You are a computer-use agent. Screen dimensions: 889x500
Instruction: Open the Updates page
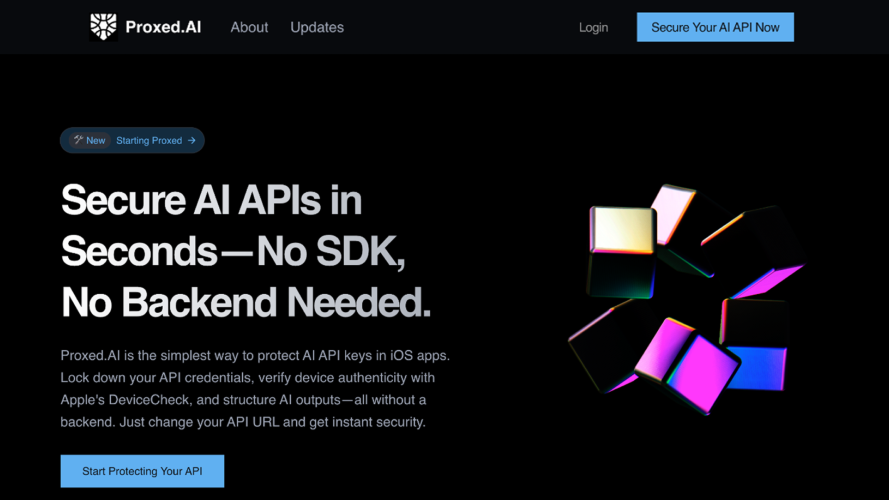pyautogui.click(x=317, y=27)
